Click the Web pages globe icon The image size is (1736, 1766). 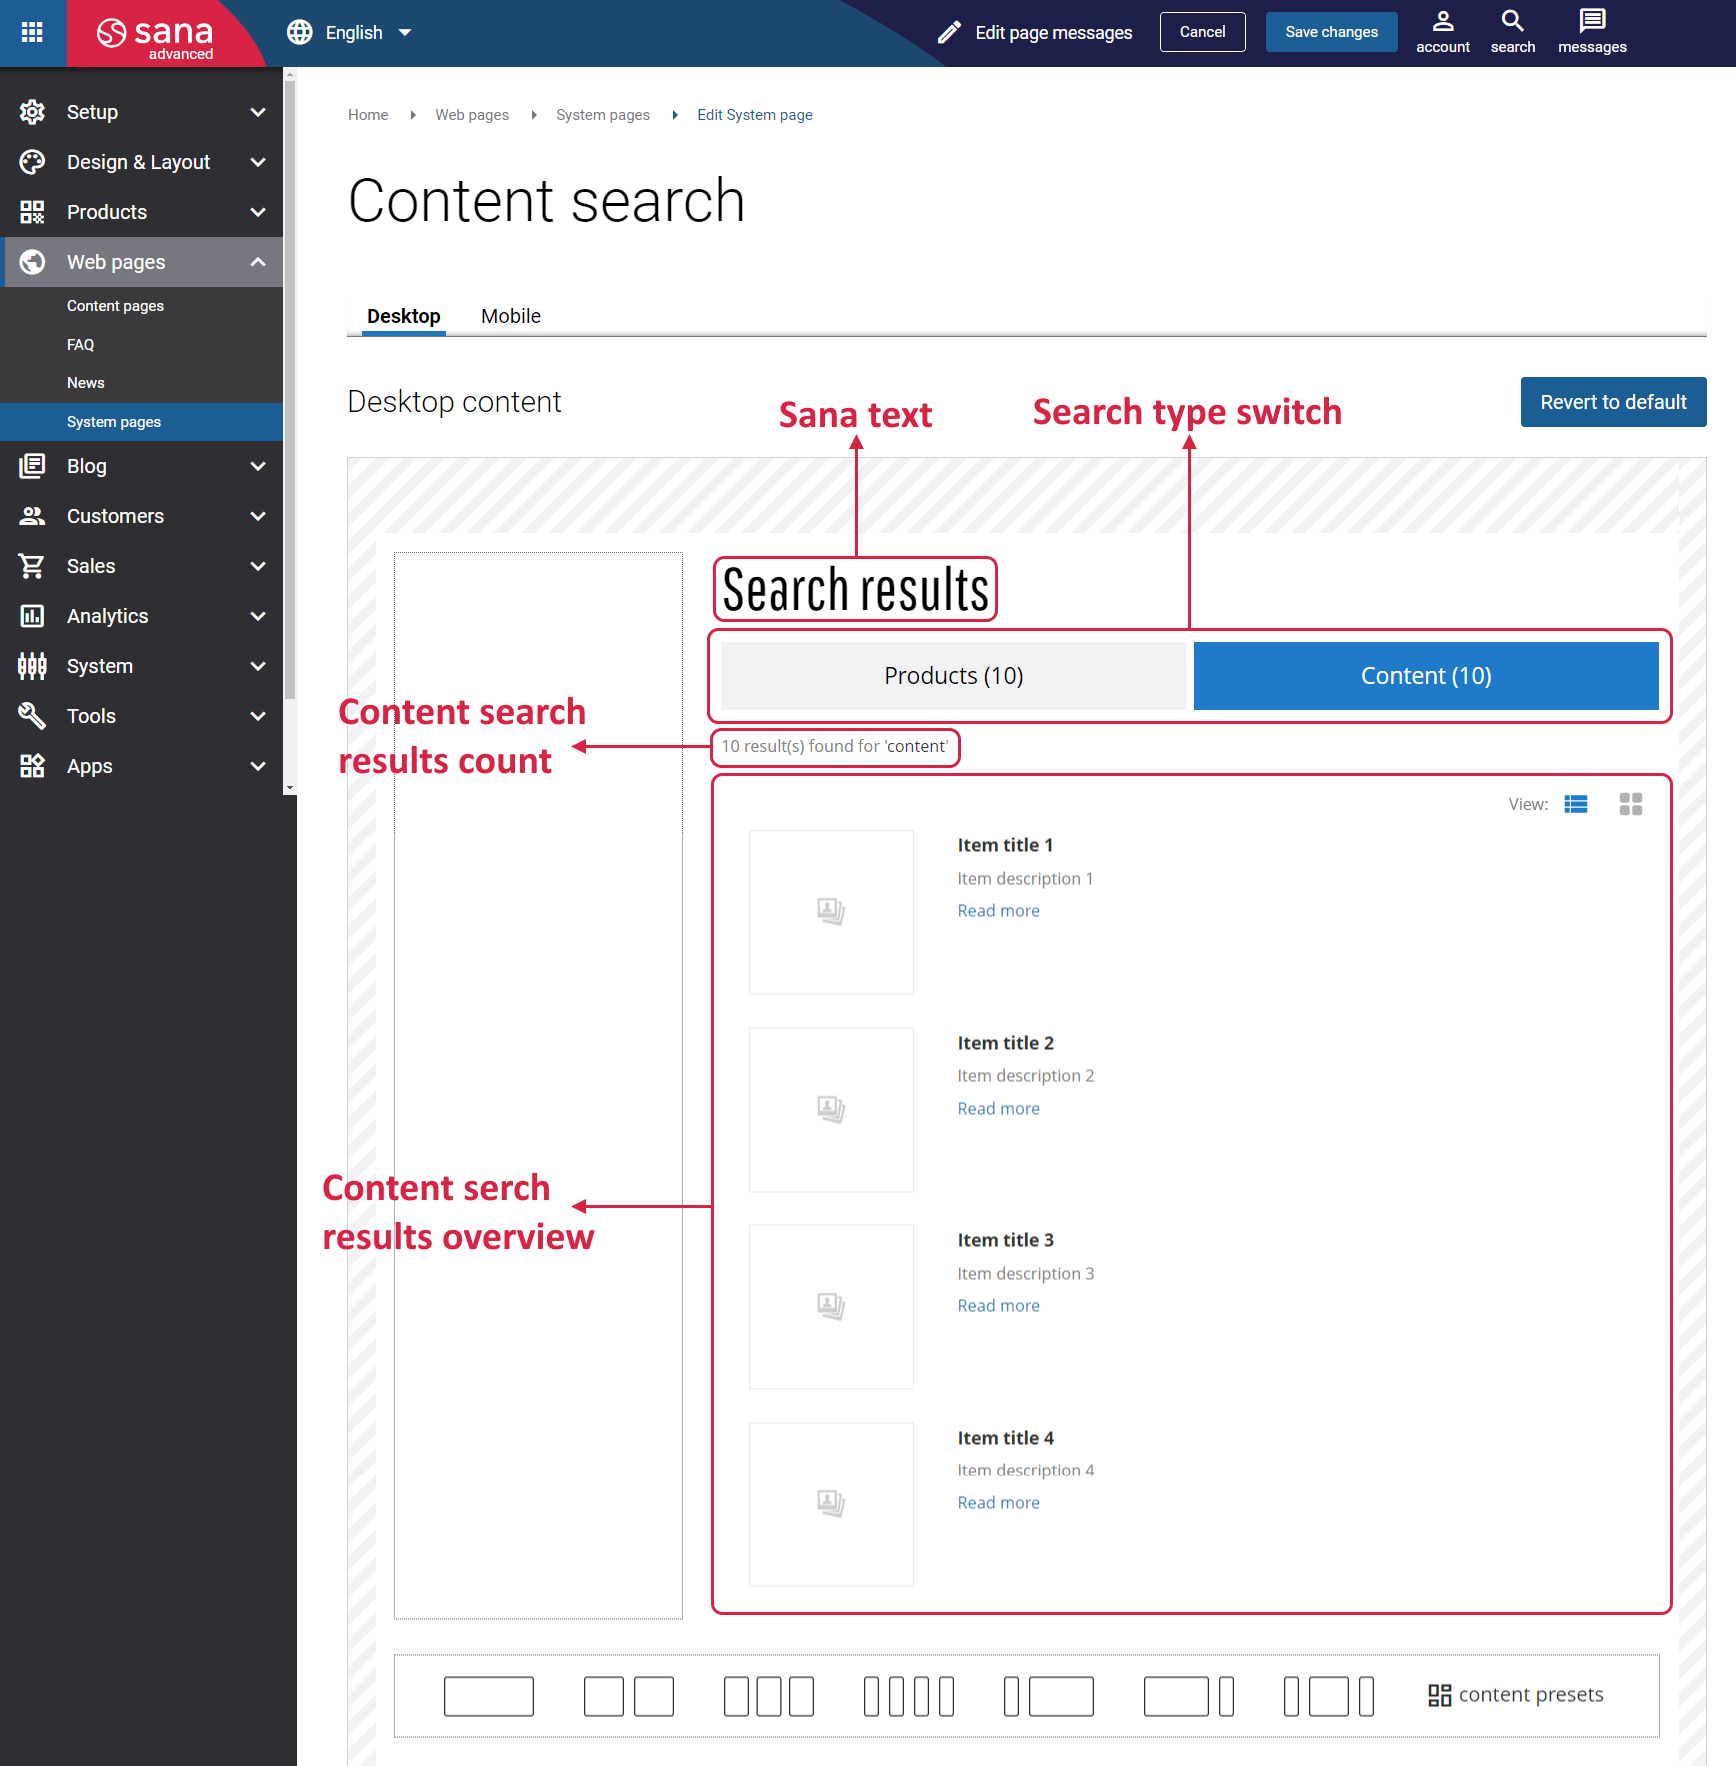[x=31, y=261]
